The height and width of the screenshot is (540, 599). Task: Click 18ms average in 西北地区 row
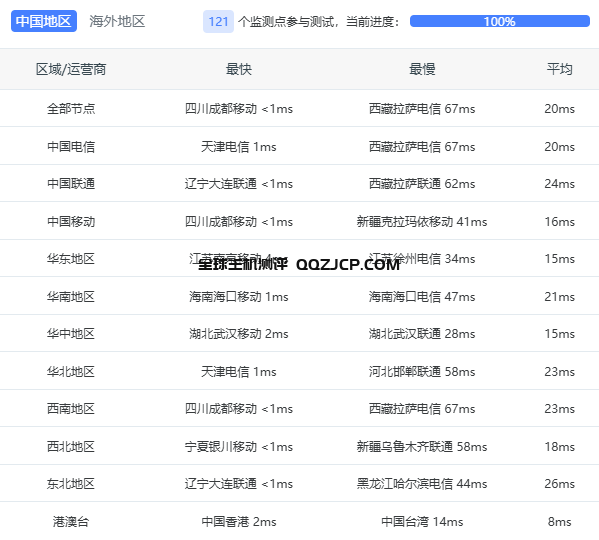[559, 446]
